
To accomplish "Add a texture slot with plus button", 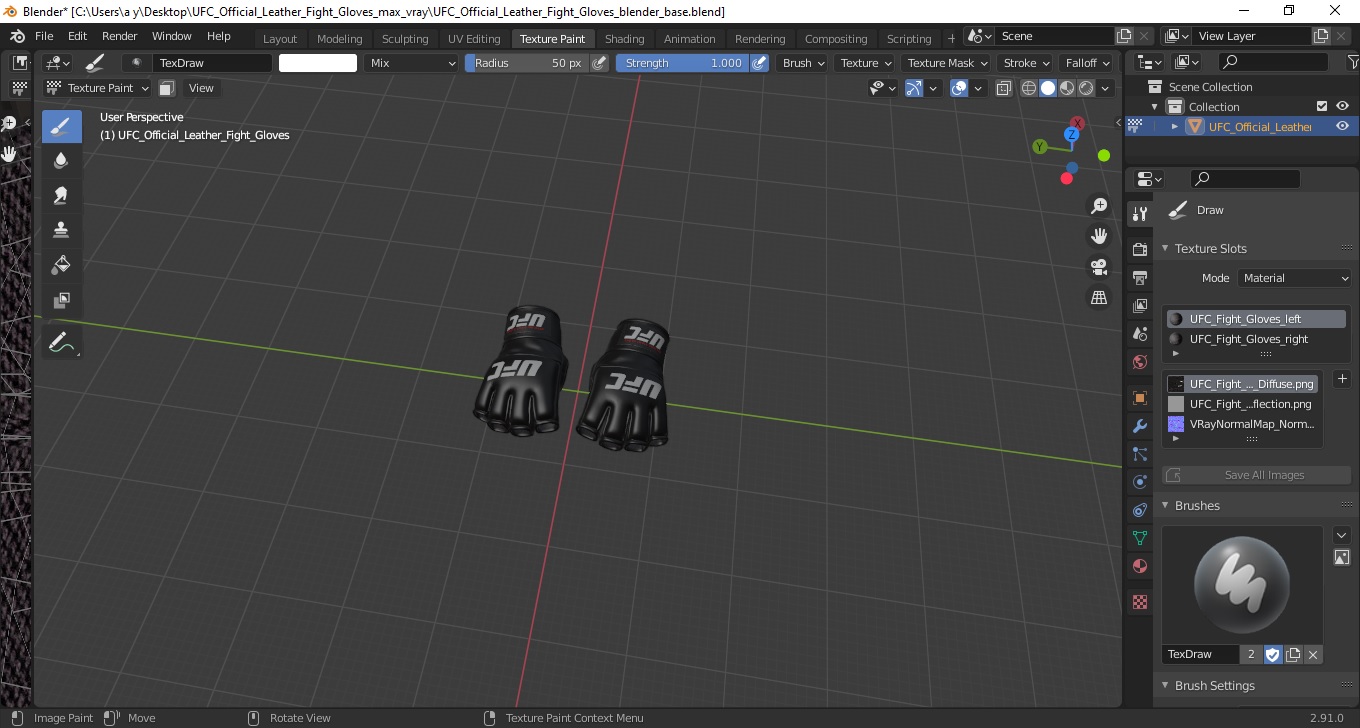I will point(1342,379).
